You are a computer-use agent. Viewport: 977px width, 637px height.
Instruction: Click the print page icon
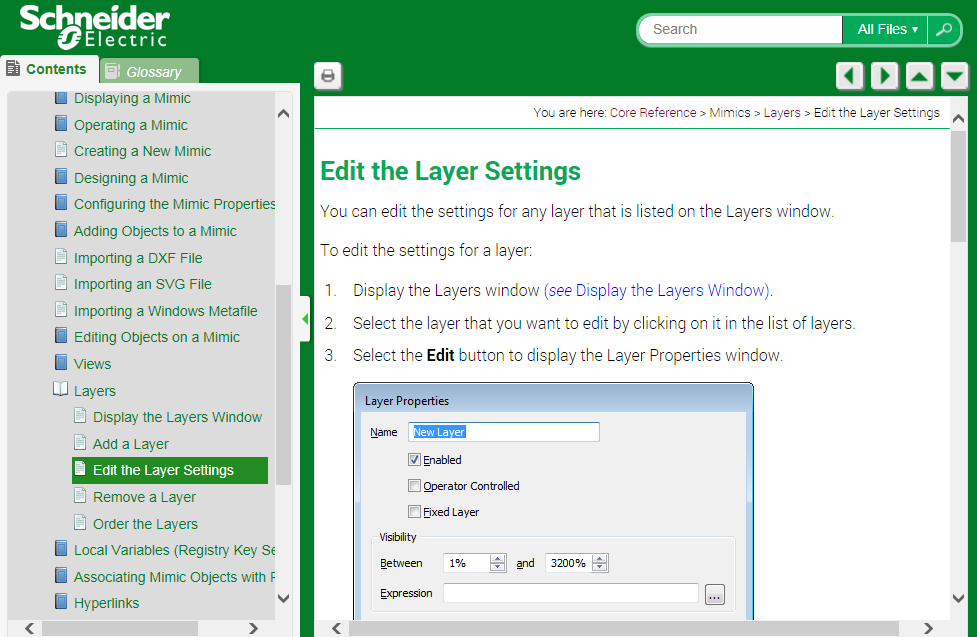(328, 76)
